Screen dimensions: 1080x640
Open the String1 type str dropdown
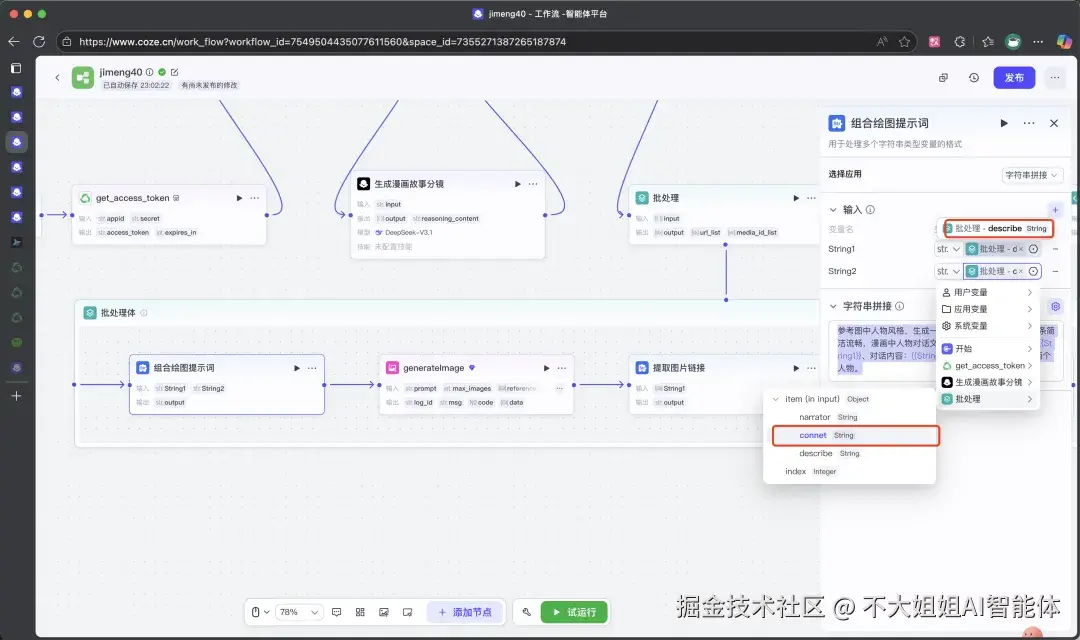948,249
